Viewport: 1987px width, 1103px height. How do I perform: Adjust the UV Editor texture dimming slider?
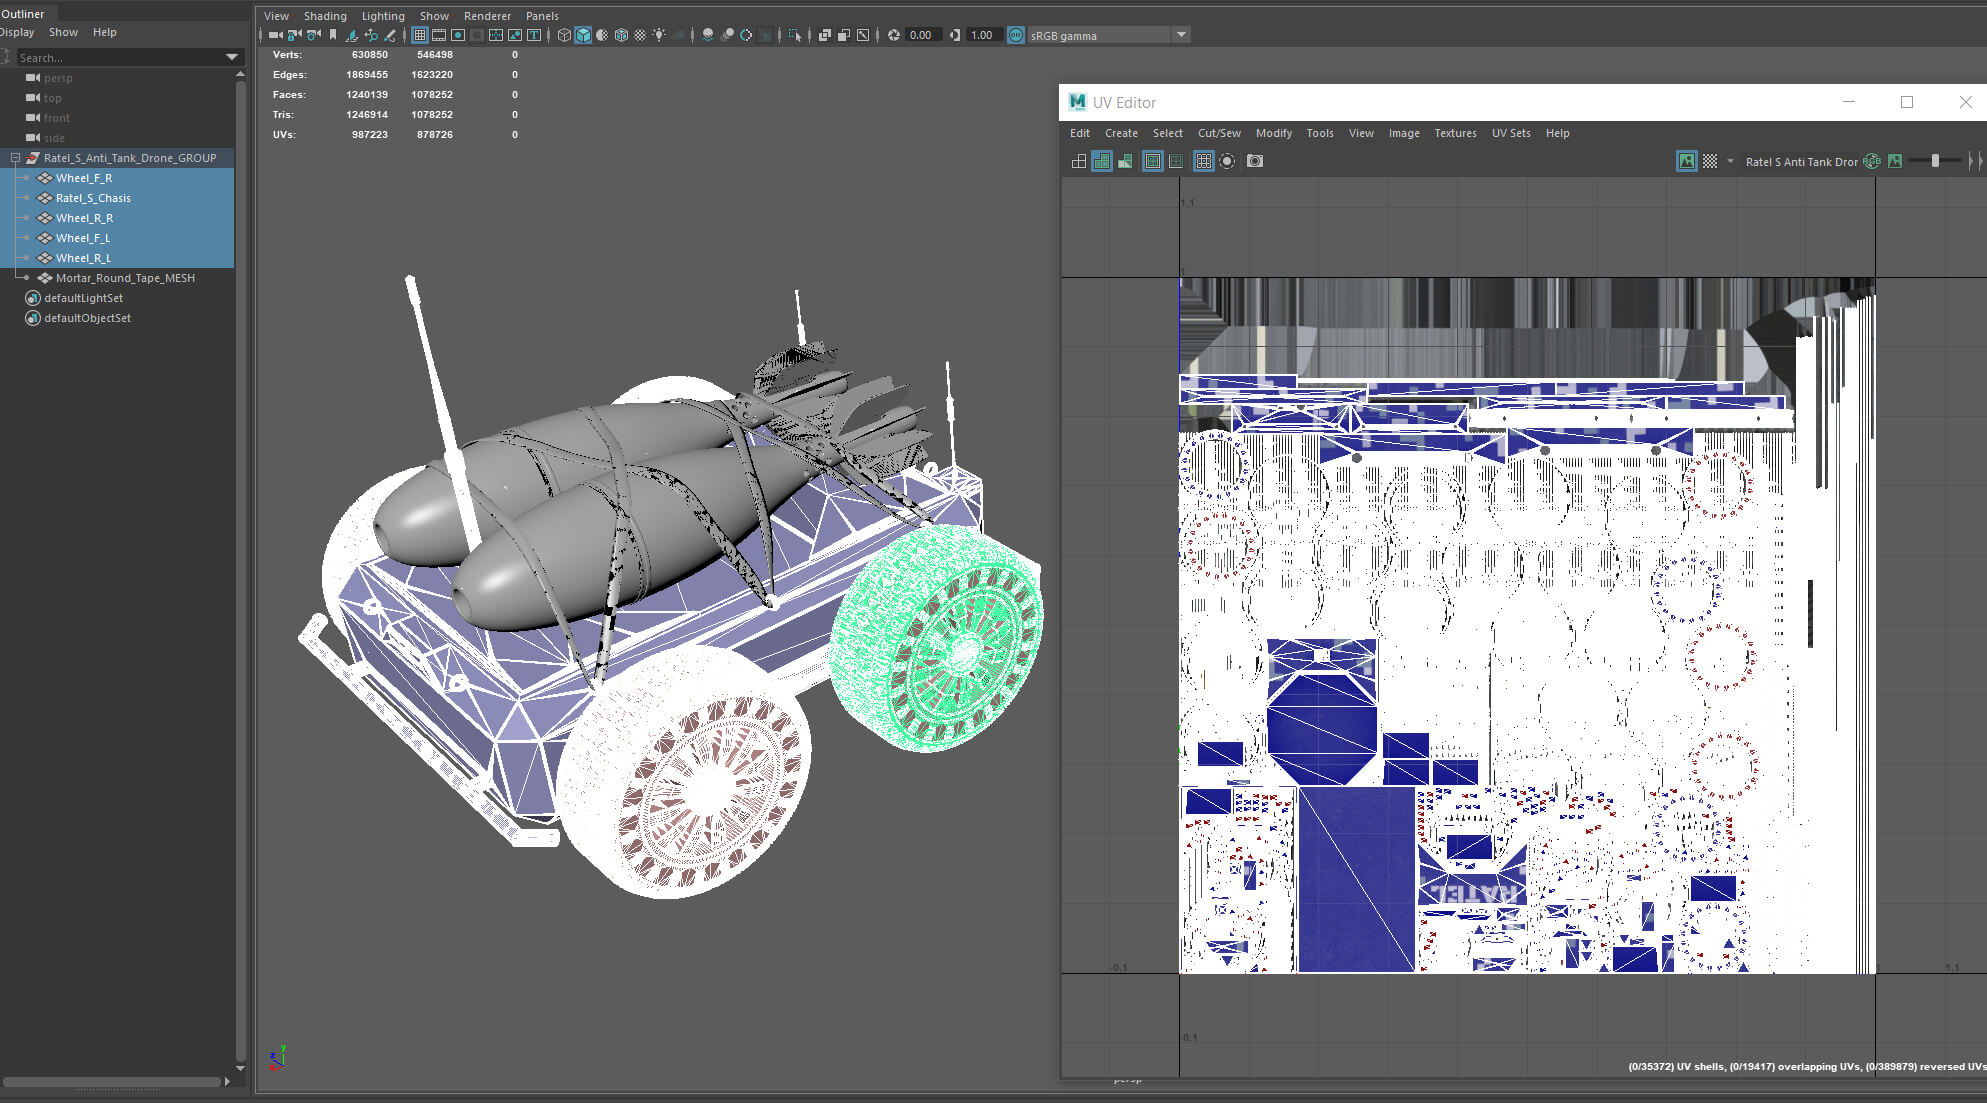(1935, 161)
